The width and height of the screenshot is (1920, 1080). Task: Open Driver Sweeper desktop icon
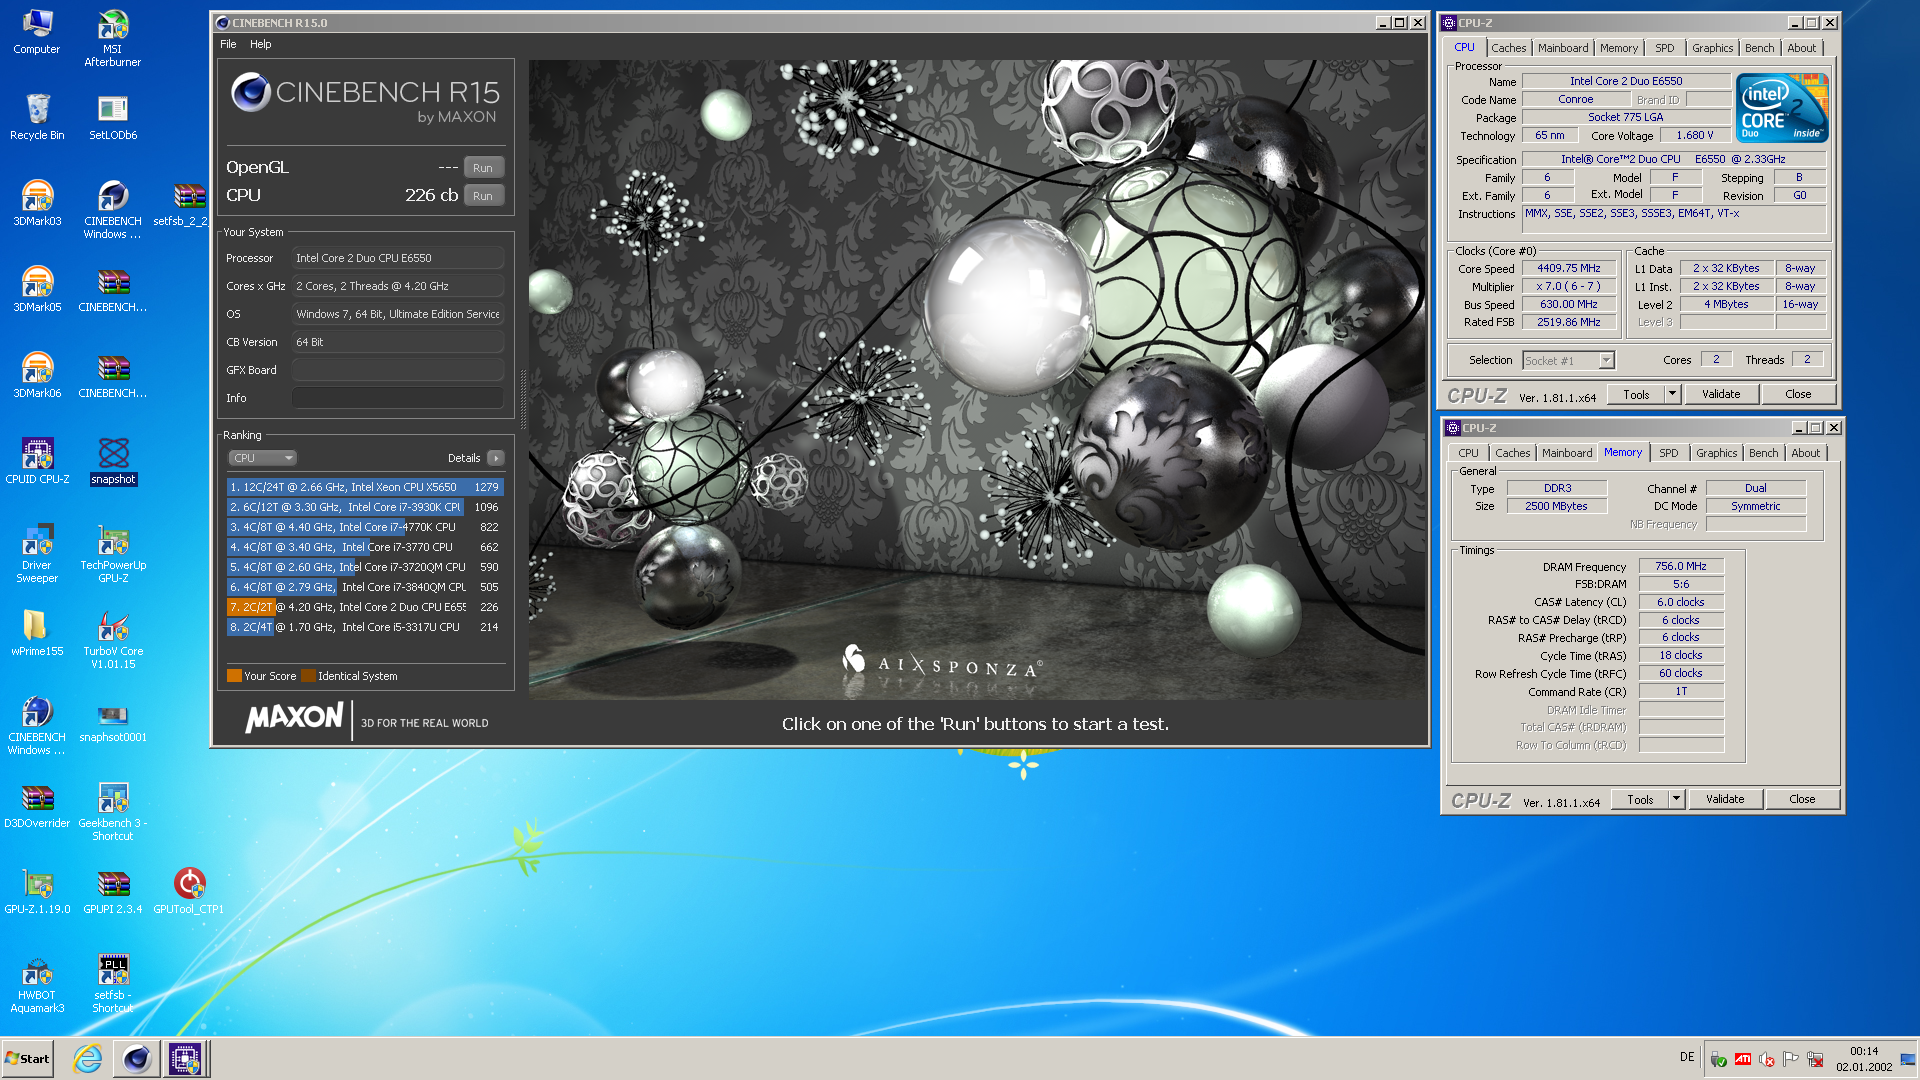(x=37, y=554)
